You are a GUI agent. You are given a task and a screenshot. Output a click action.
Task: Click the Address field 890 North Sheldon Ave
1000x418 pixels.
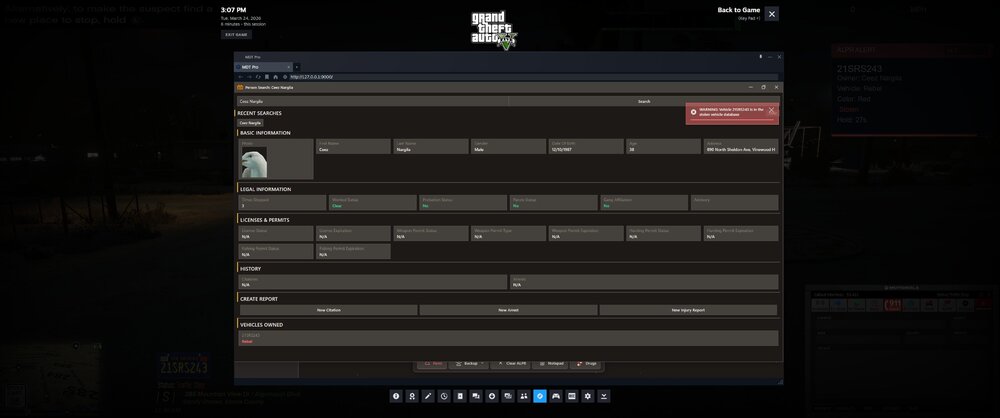[741, 146]
